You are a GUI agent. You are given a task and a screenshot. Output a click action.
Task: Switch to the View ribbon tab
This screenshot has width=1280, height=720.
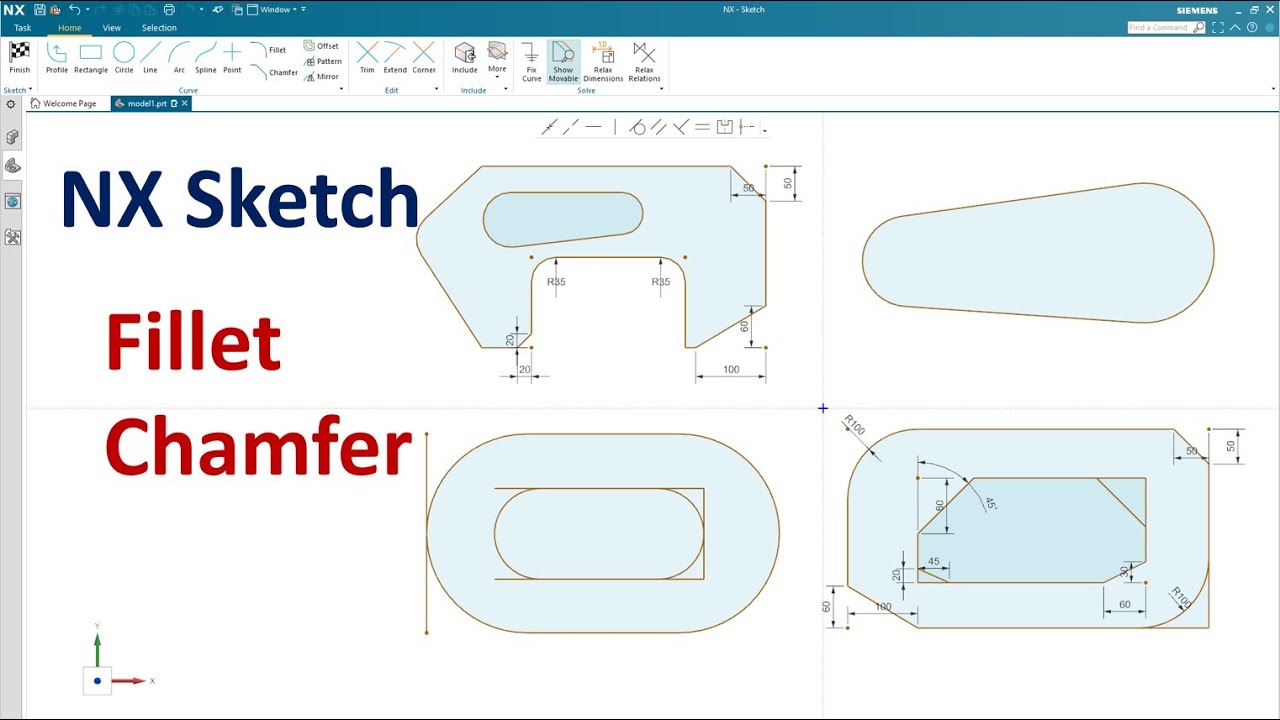[x=112, y=28]
